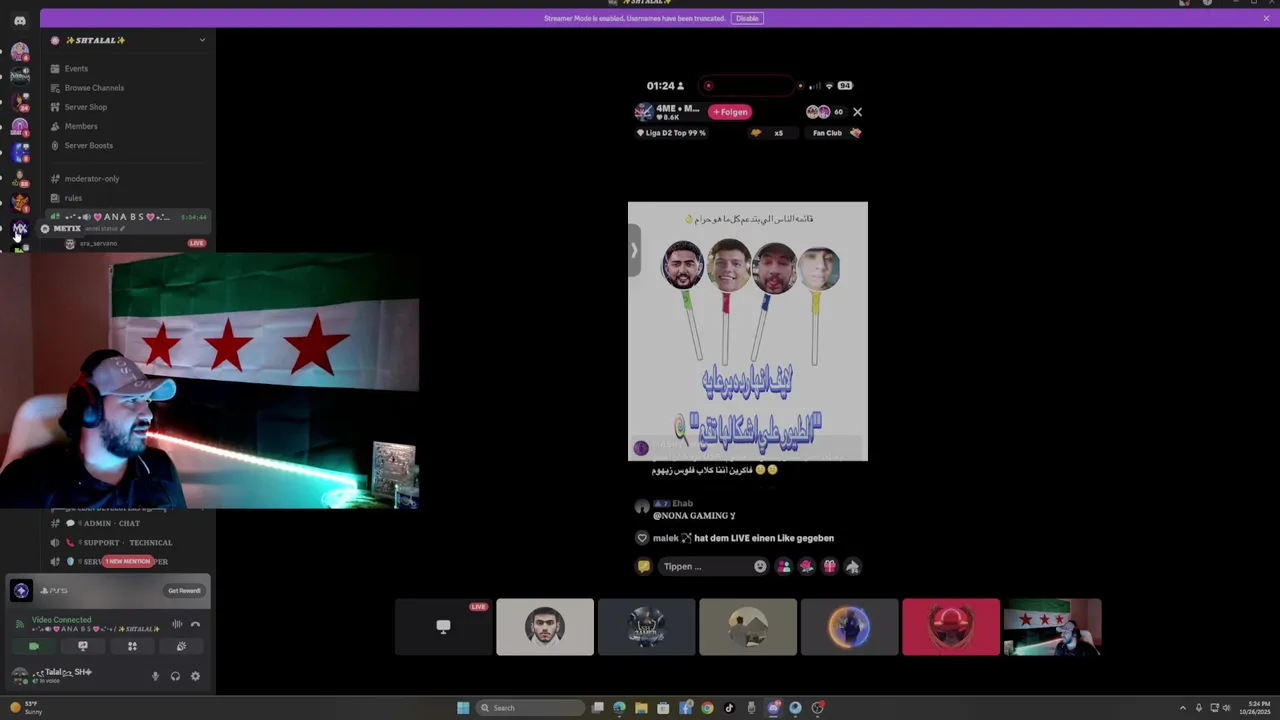This screenshot has height=720, width=1280.
Task: Expand the side arrow on stream picture
Action: (x=634, y=250)
